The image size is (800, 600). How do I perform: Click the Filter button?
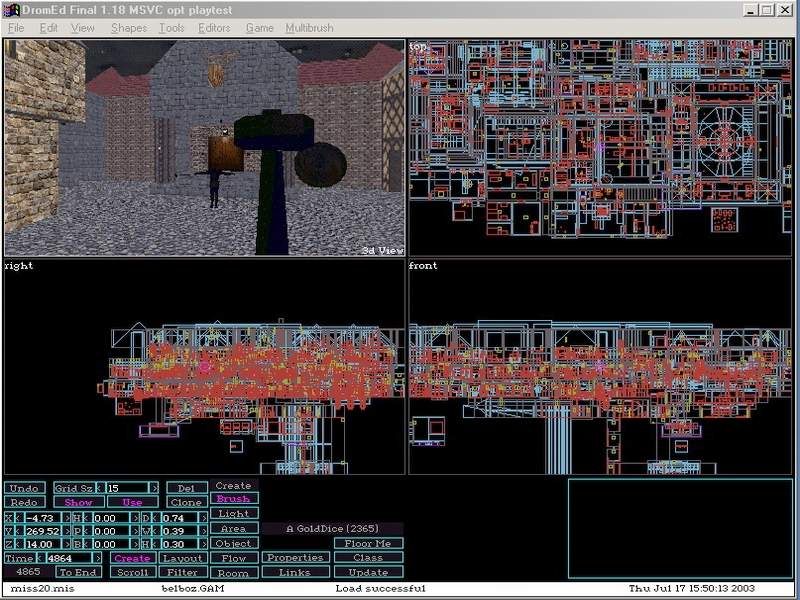[x=183, y=572]
